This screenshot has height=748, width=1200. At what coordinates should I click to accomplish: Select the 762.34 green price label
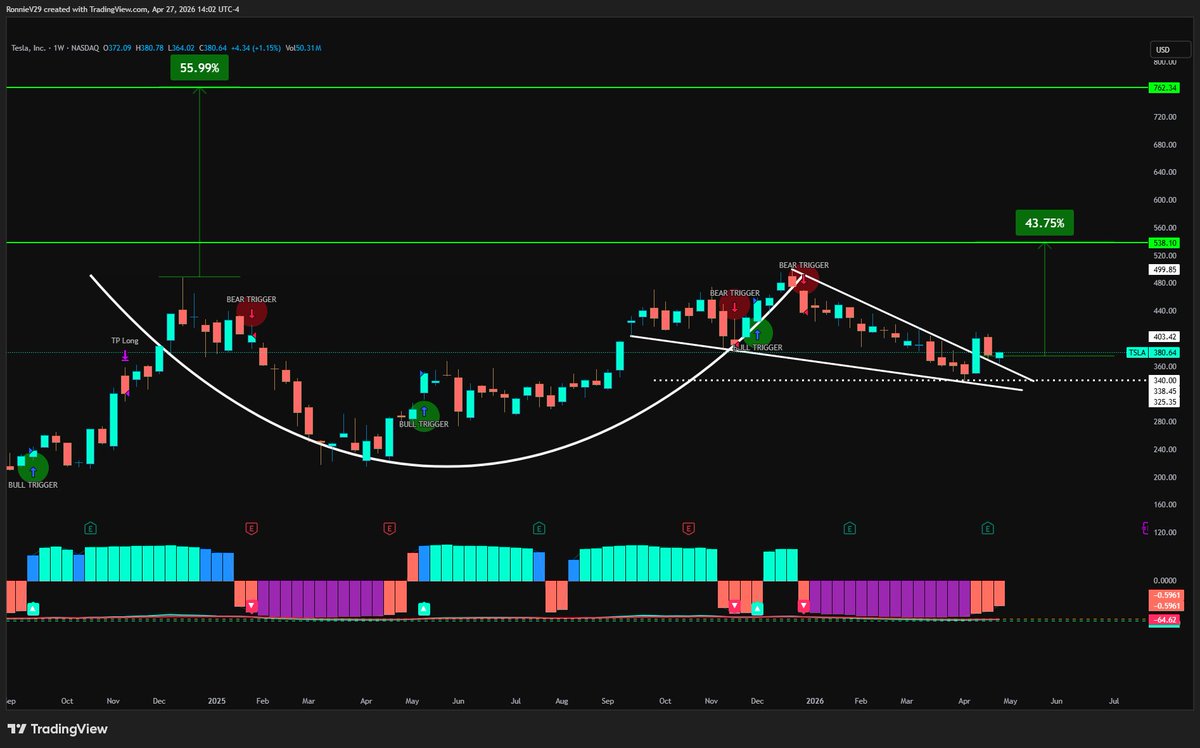[1165, 88]
